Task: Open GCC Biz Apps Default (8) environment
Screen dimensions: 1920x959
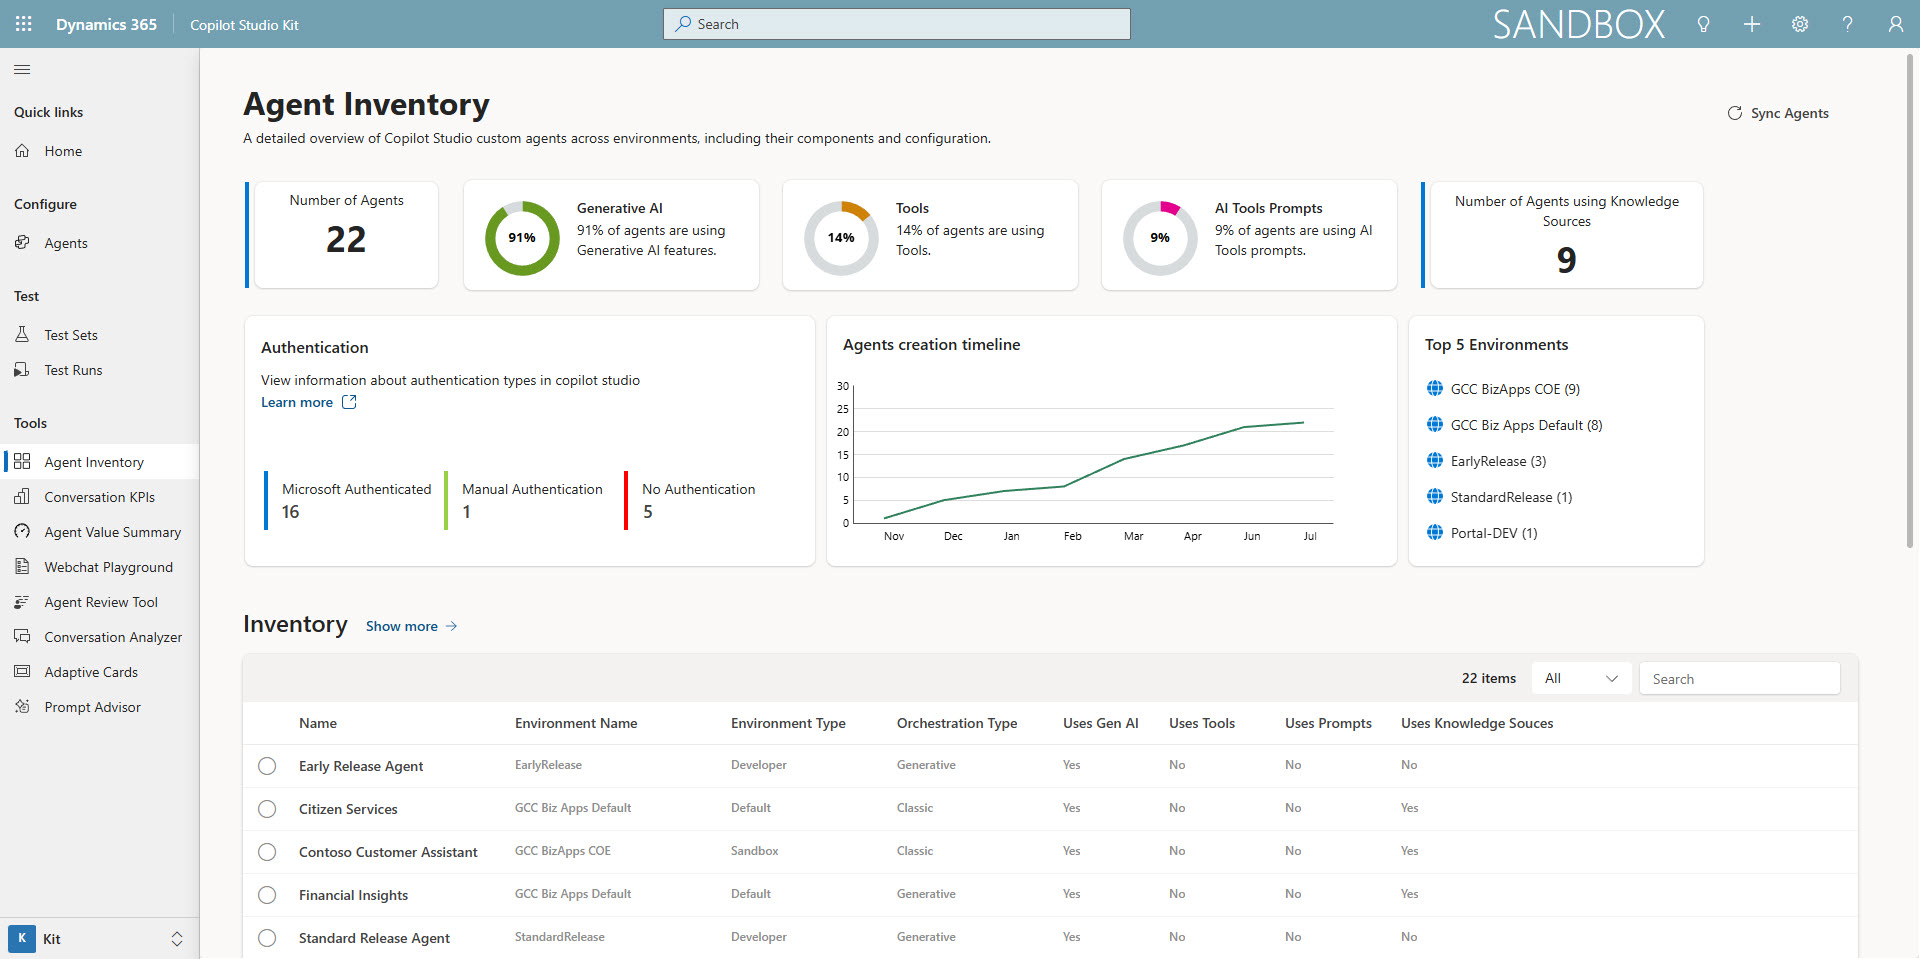Action: pyautogui.click(x=1526, y=425)
